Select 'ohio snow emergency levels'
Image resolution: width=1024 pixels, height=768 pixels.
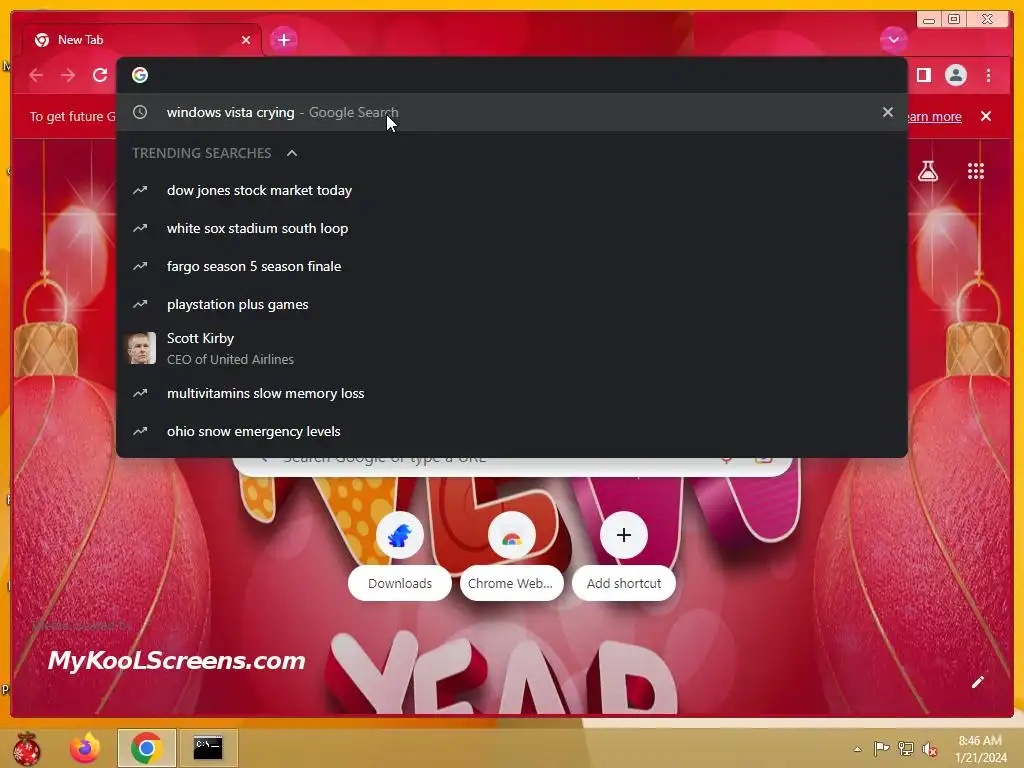[x=511, y=431]
